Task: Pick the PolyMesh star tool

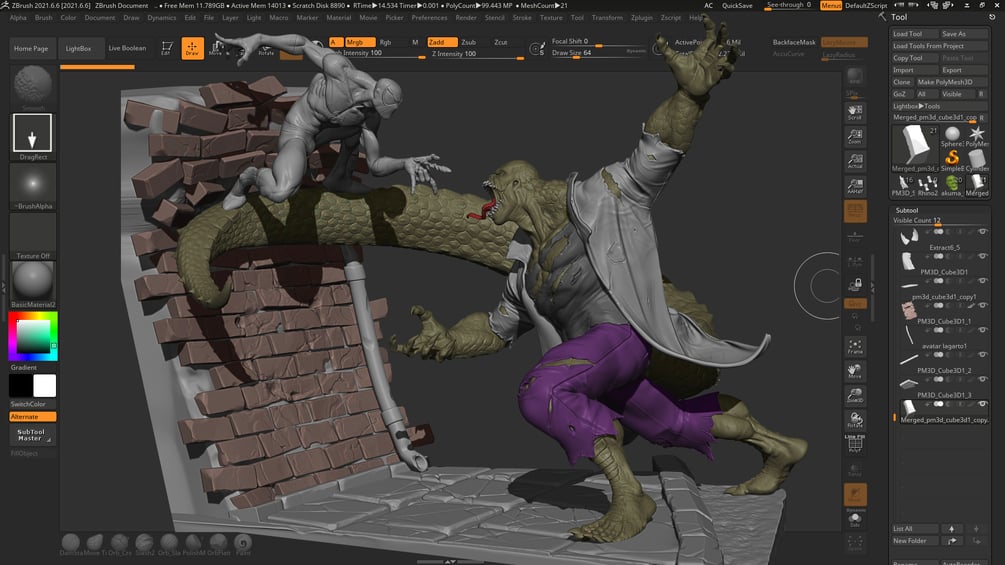Action: 977,136
